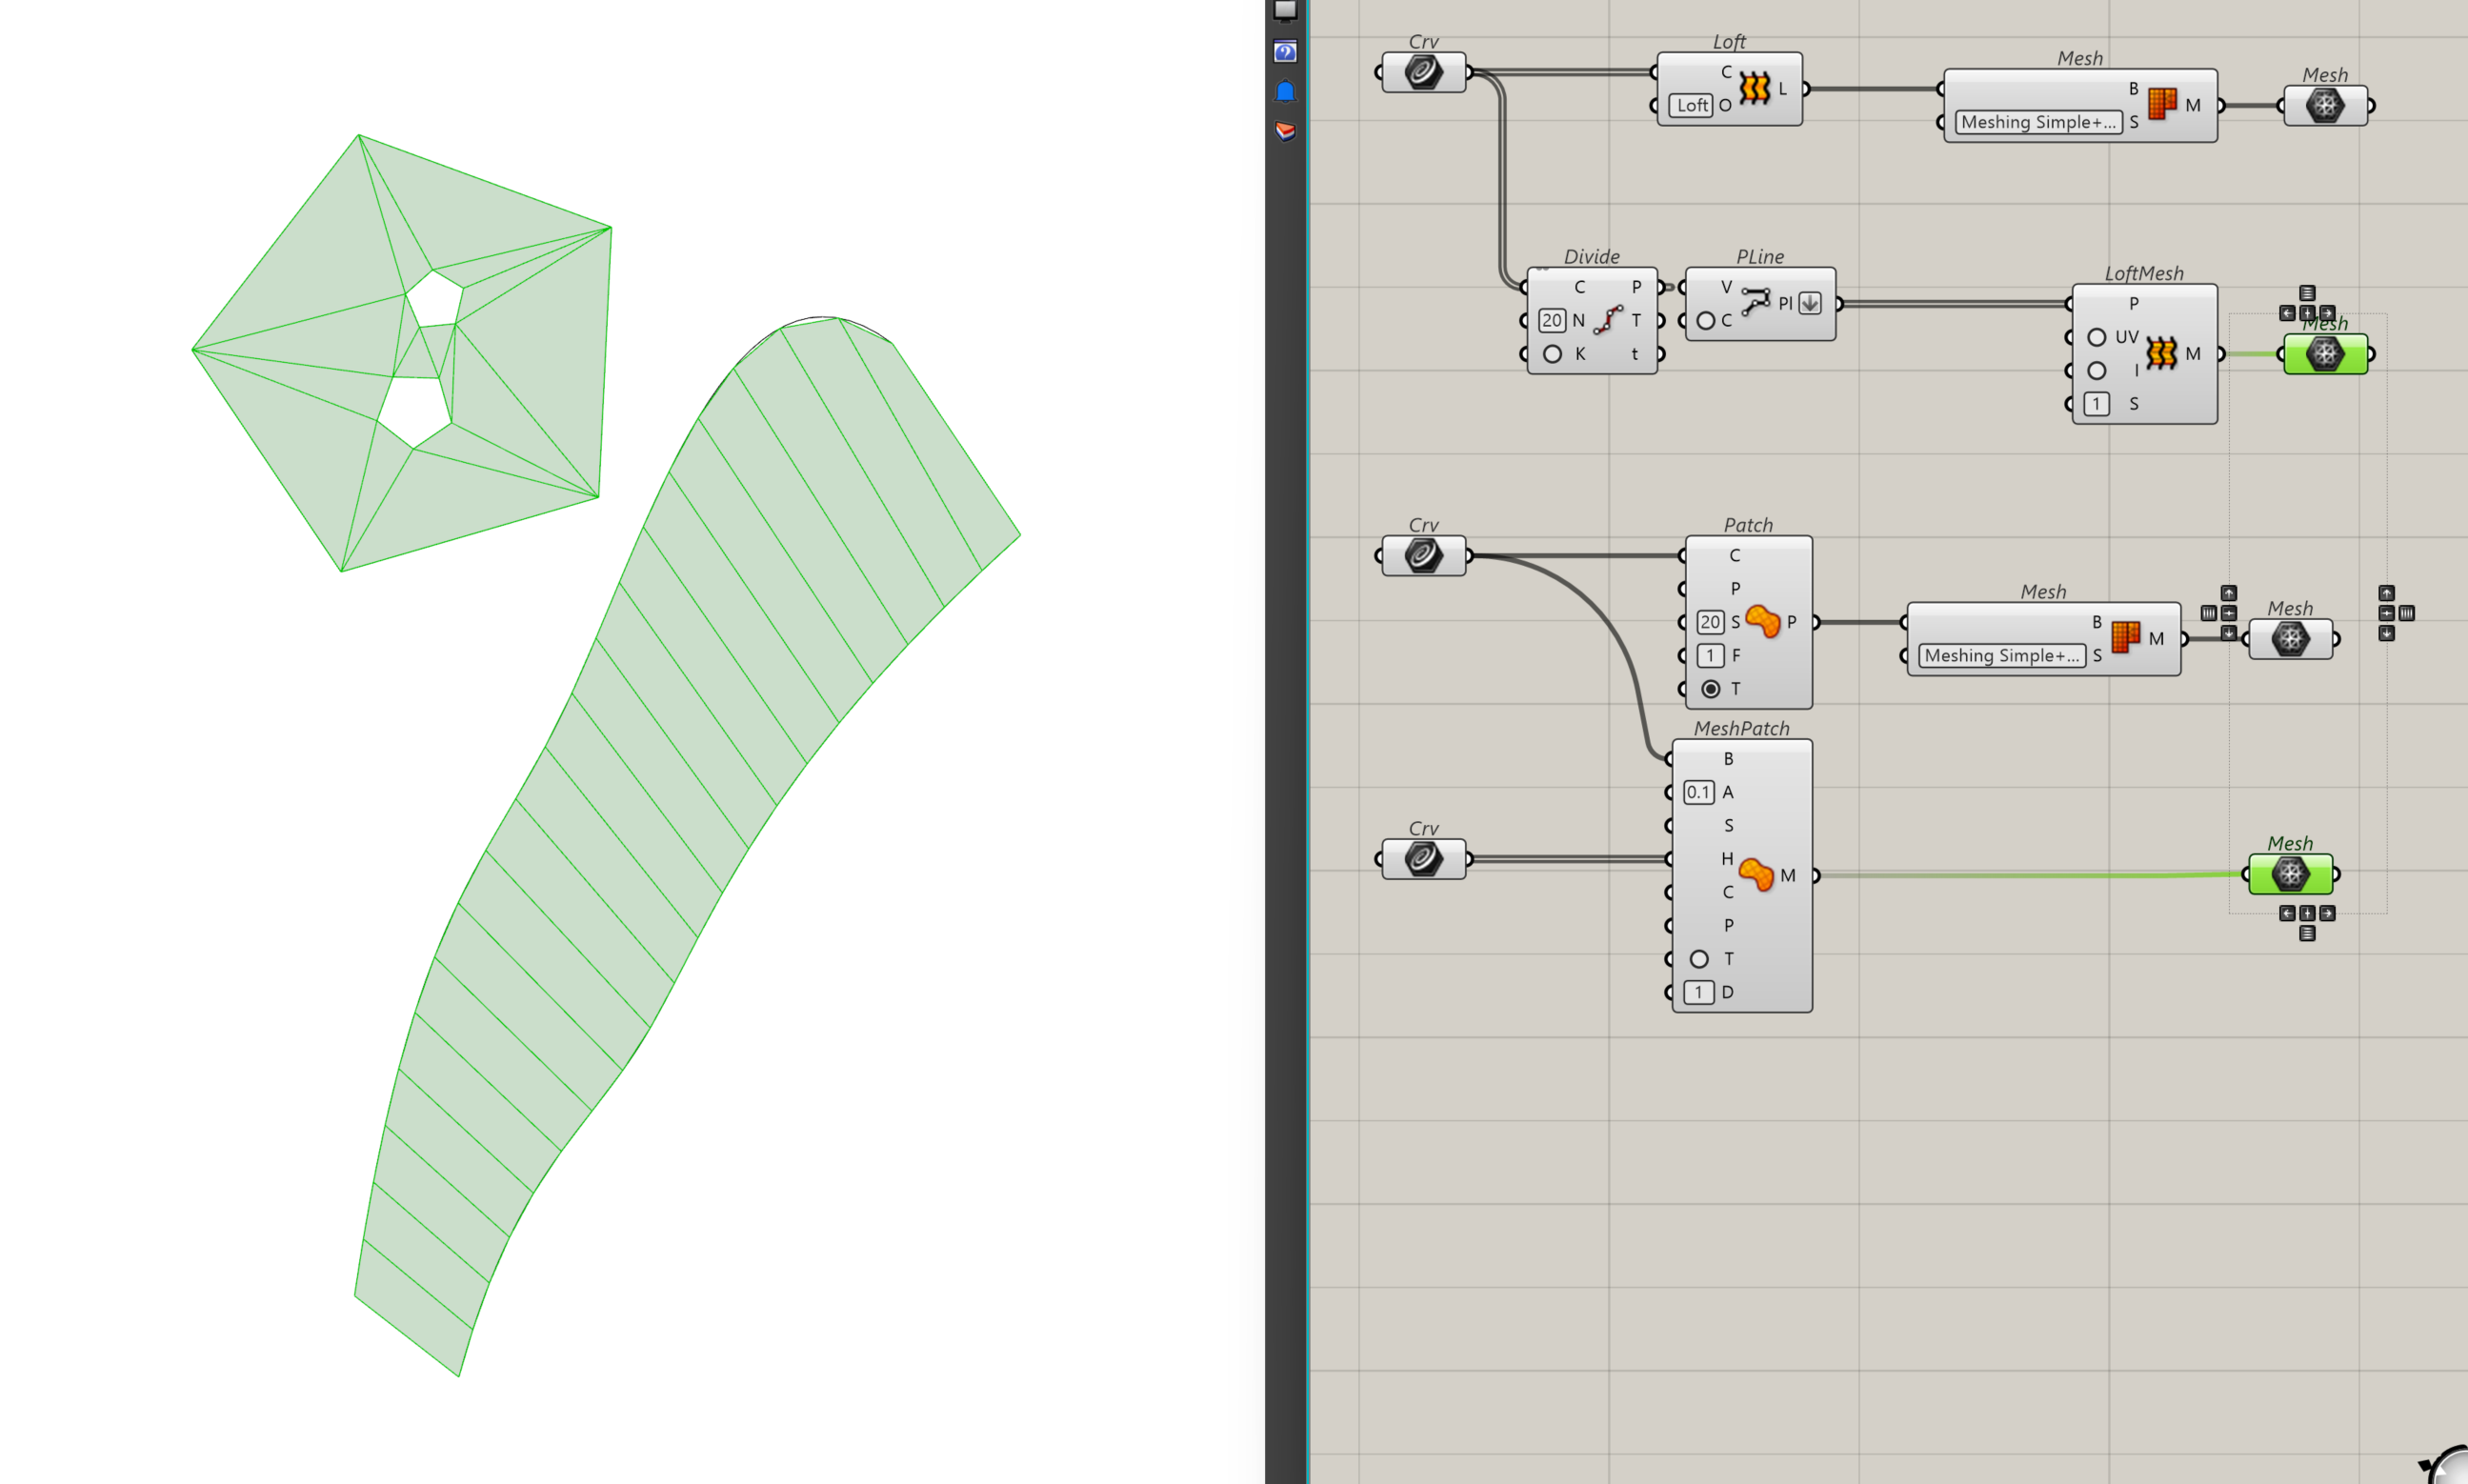Click the LoftMesh component icon
The width and height of the screenshot is (2468, 1484).
point(2163,353)
